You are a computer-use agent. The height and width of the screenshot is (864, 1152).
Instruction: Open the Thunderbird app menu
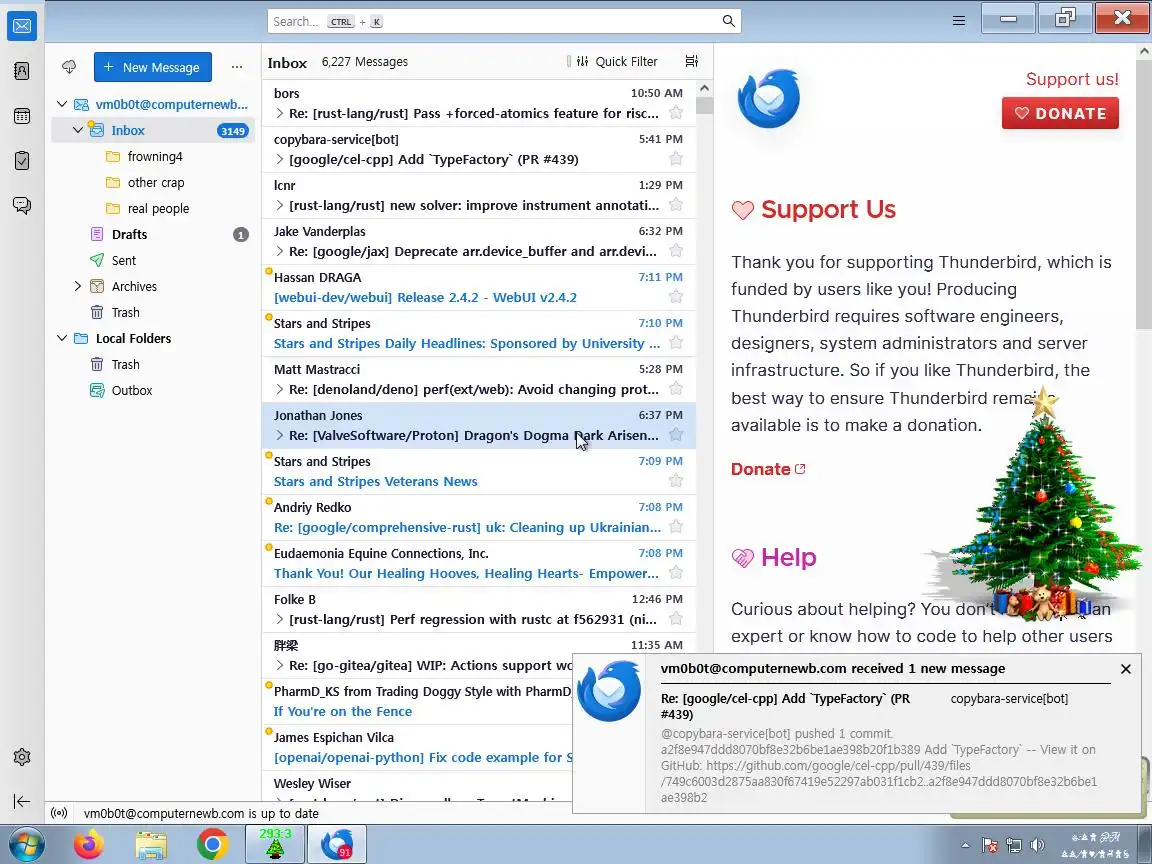click(959, 21)
